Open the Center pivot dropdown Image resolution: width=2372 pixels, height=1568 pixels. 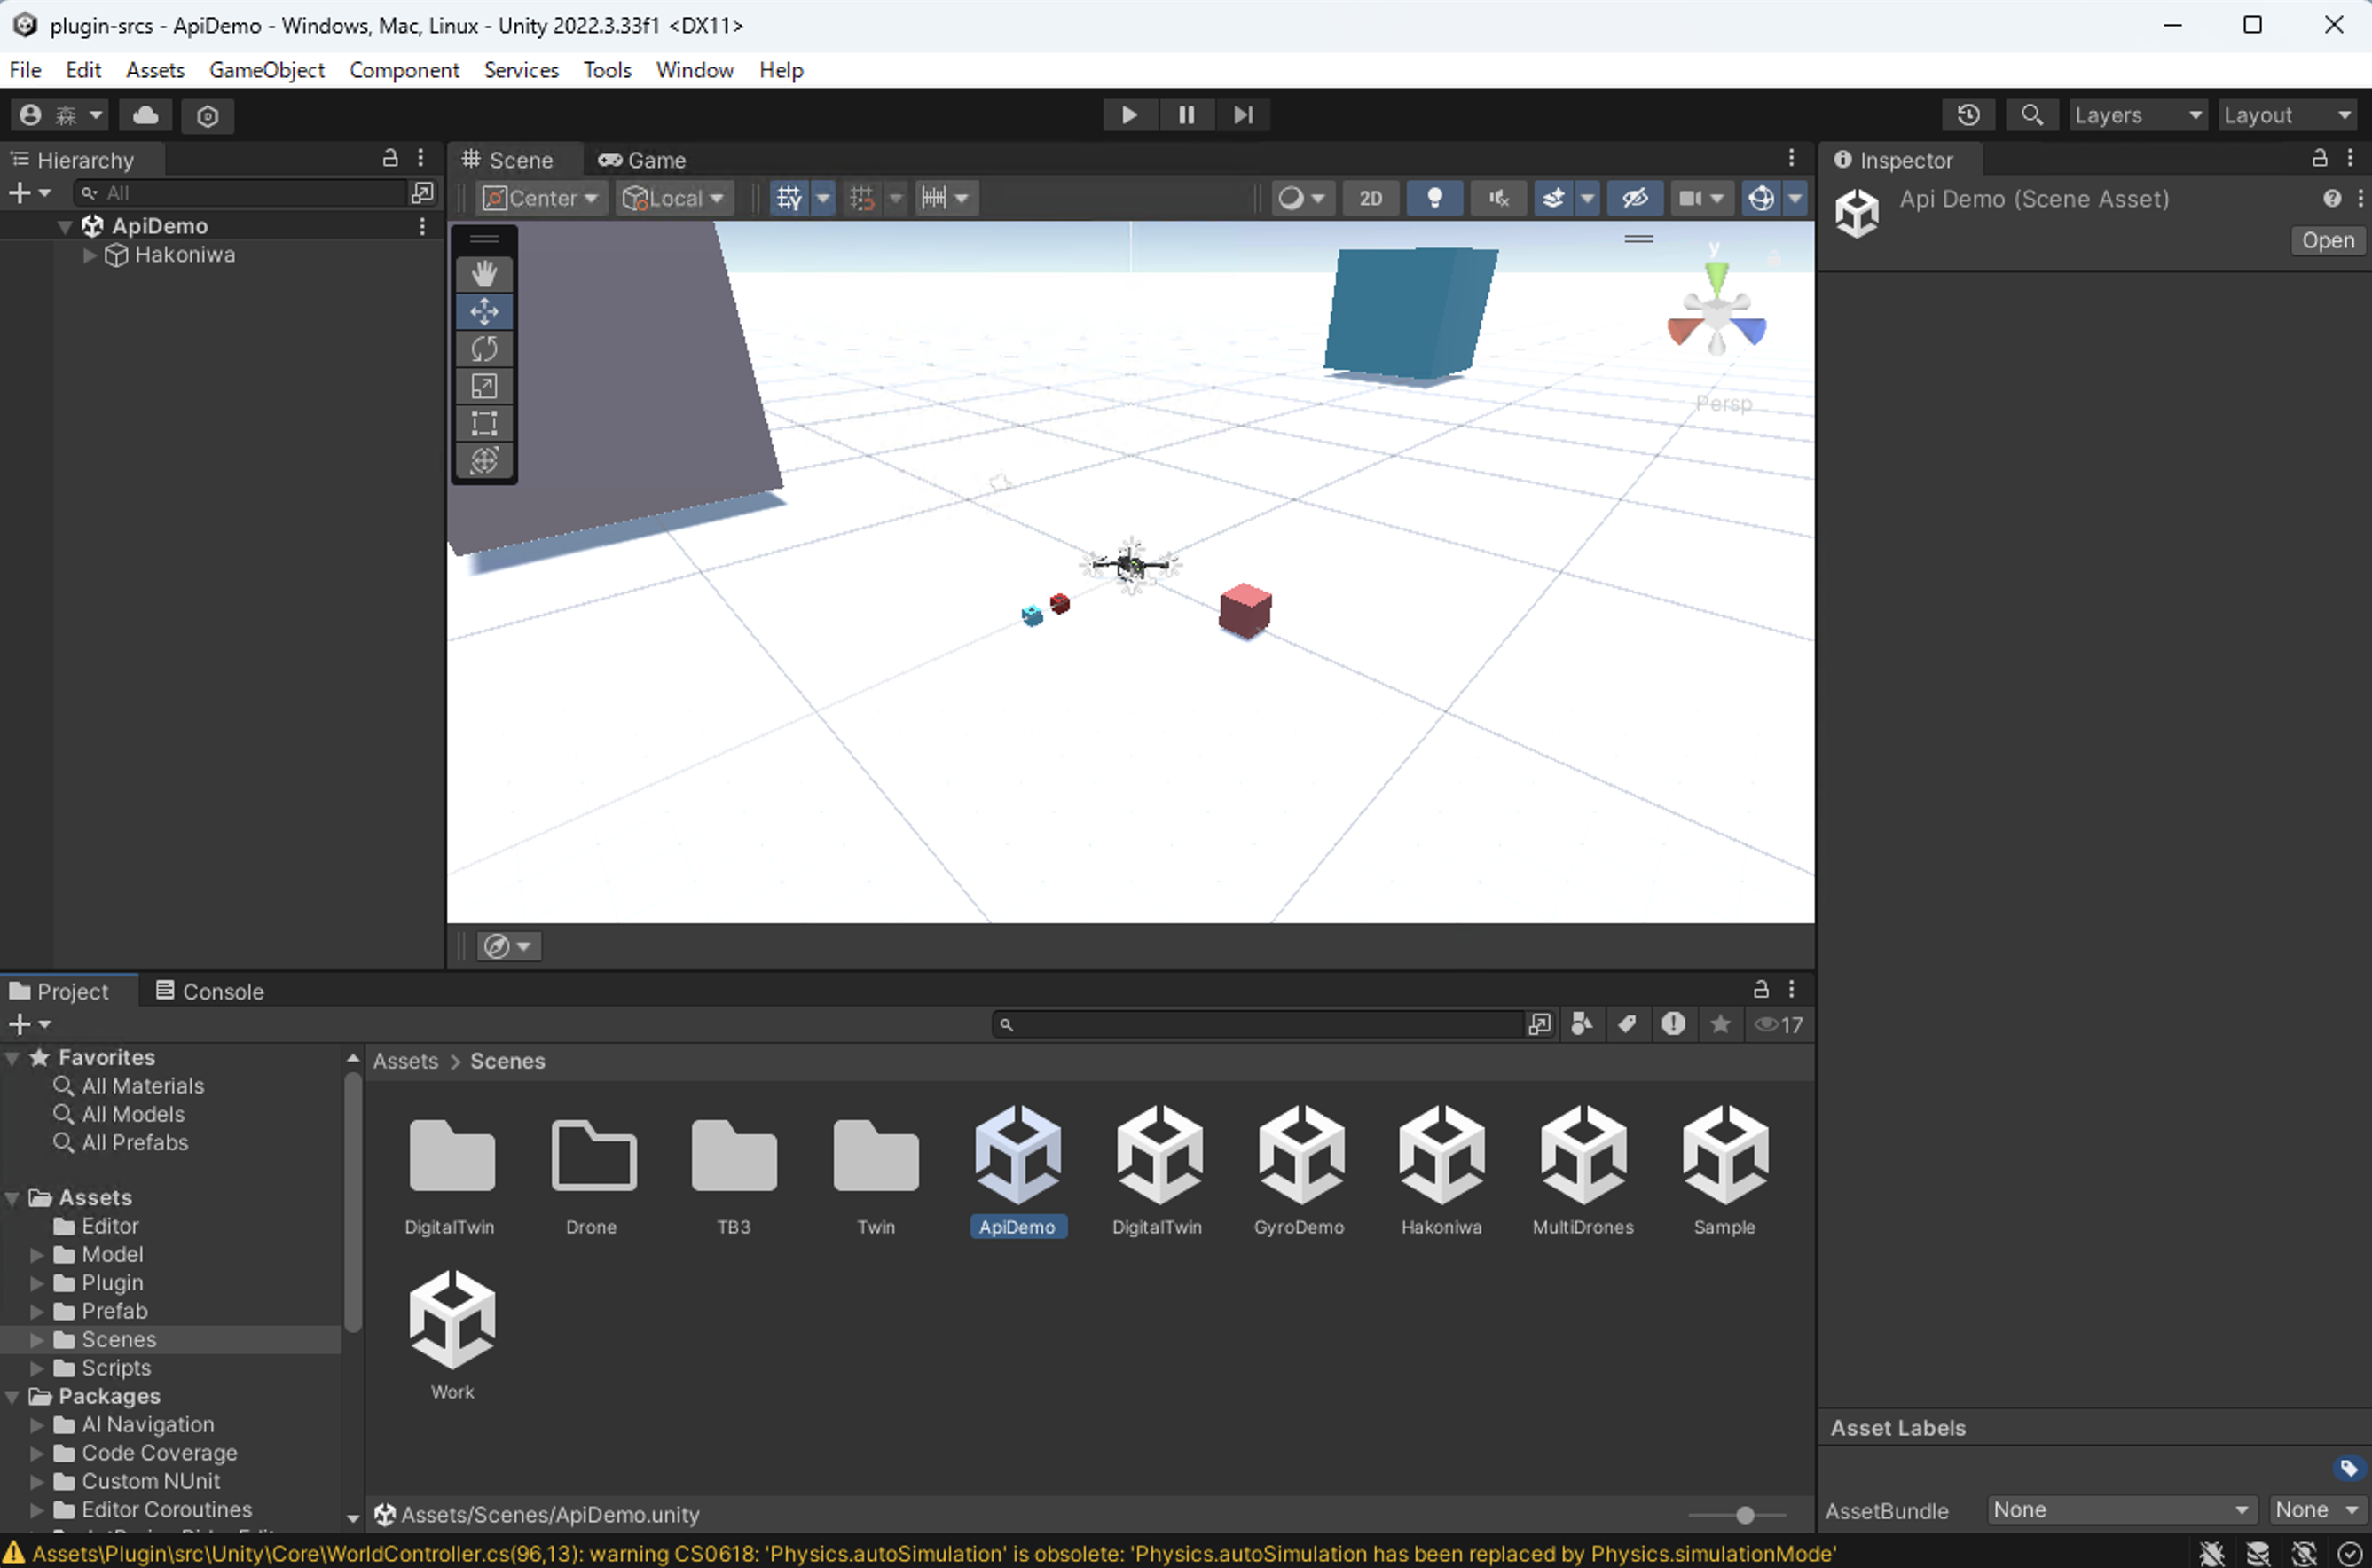[x=541, y=198]
